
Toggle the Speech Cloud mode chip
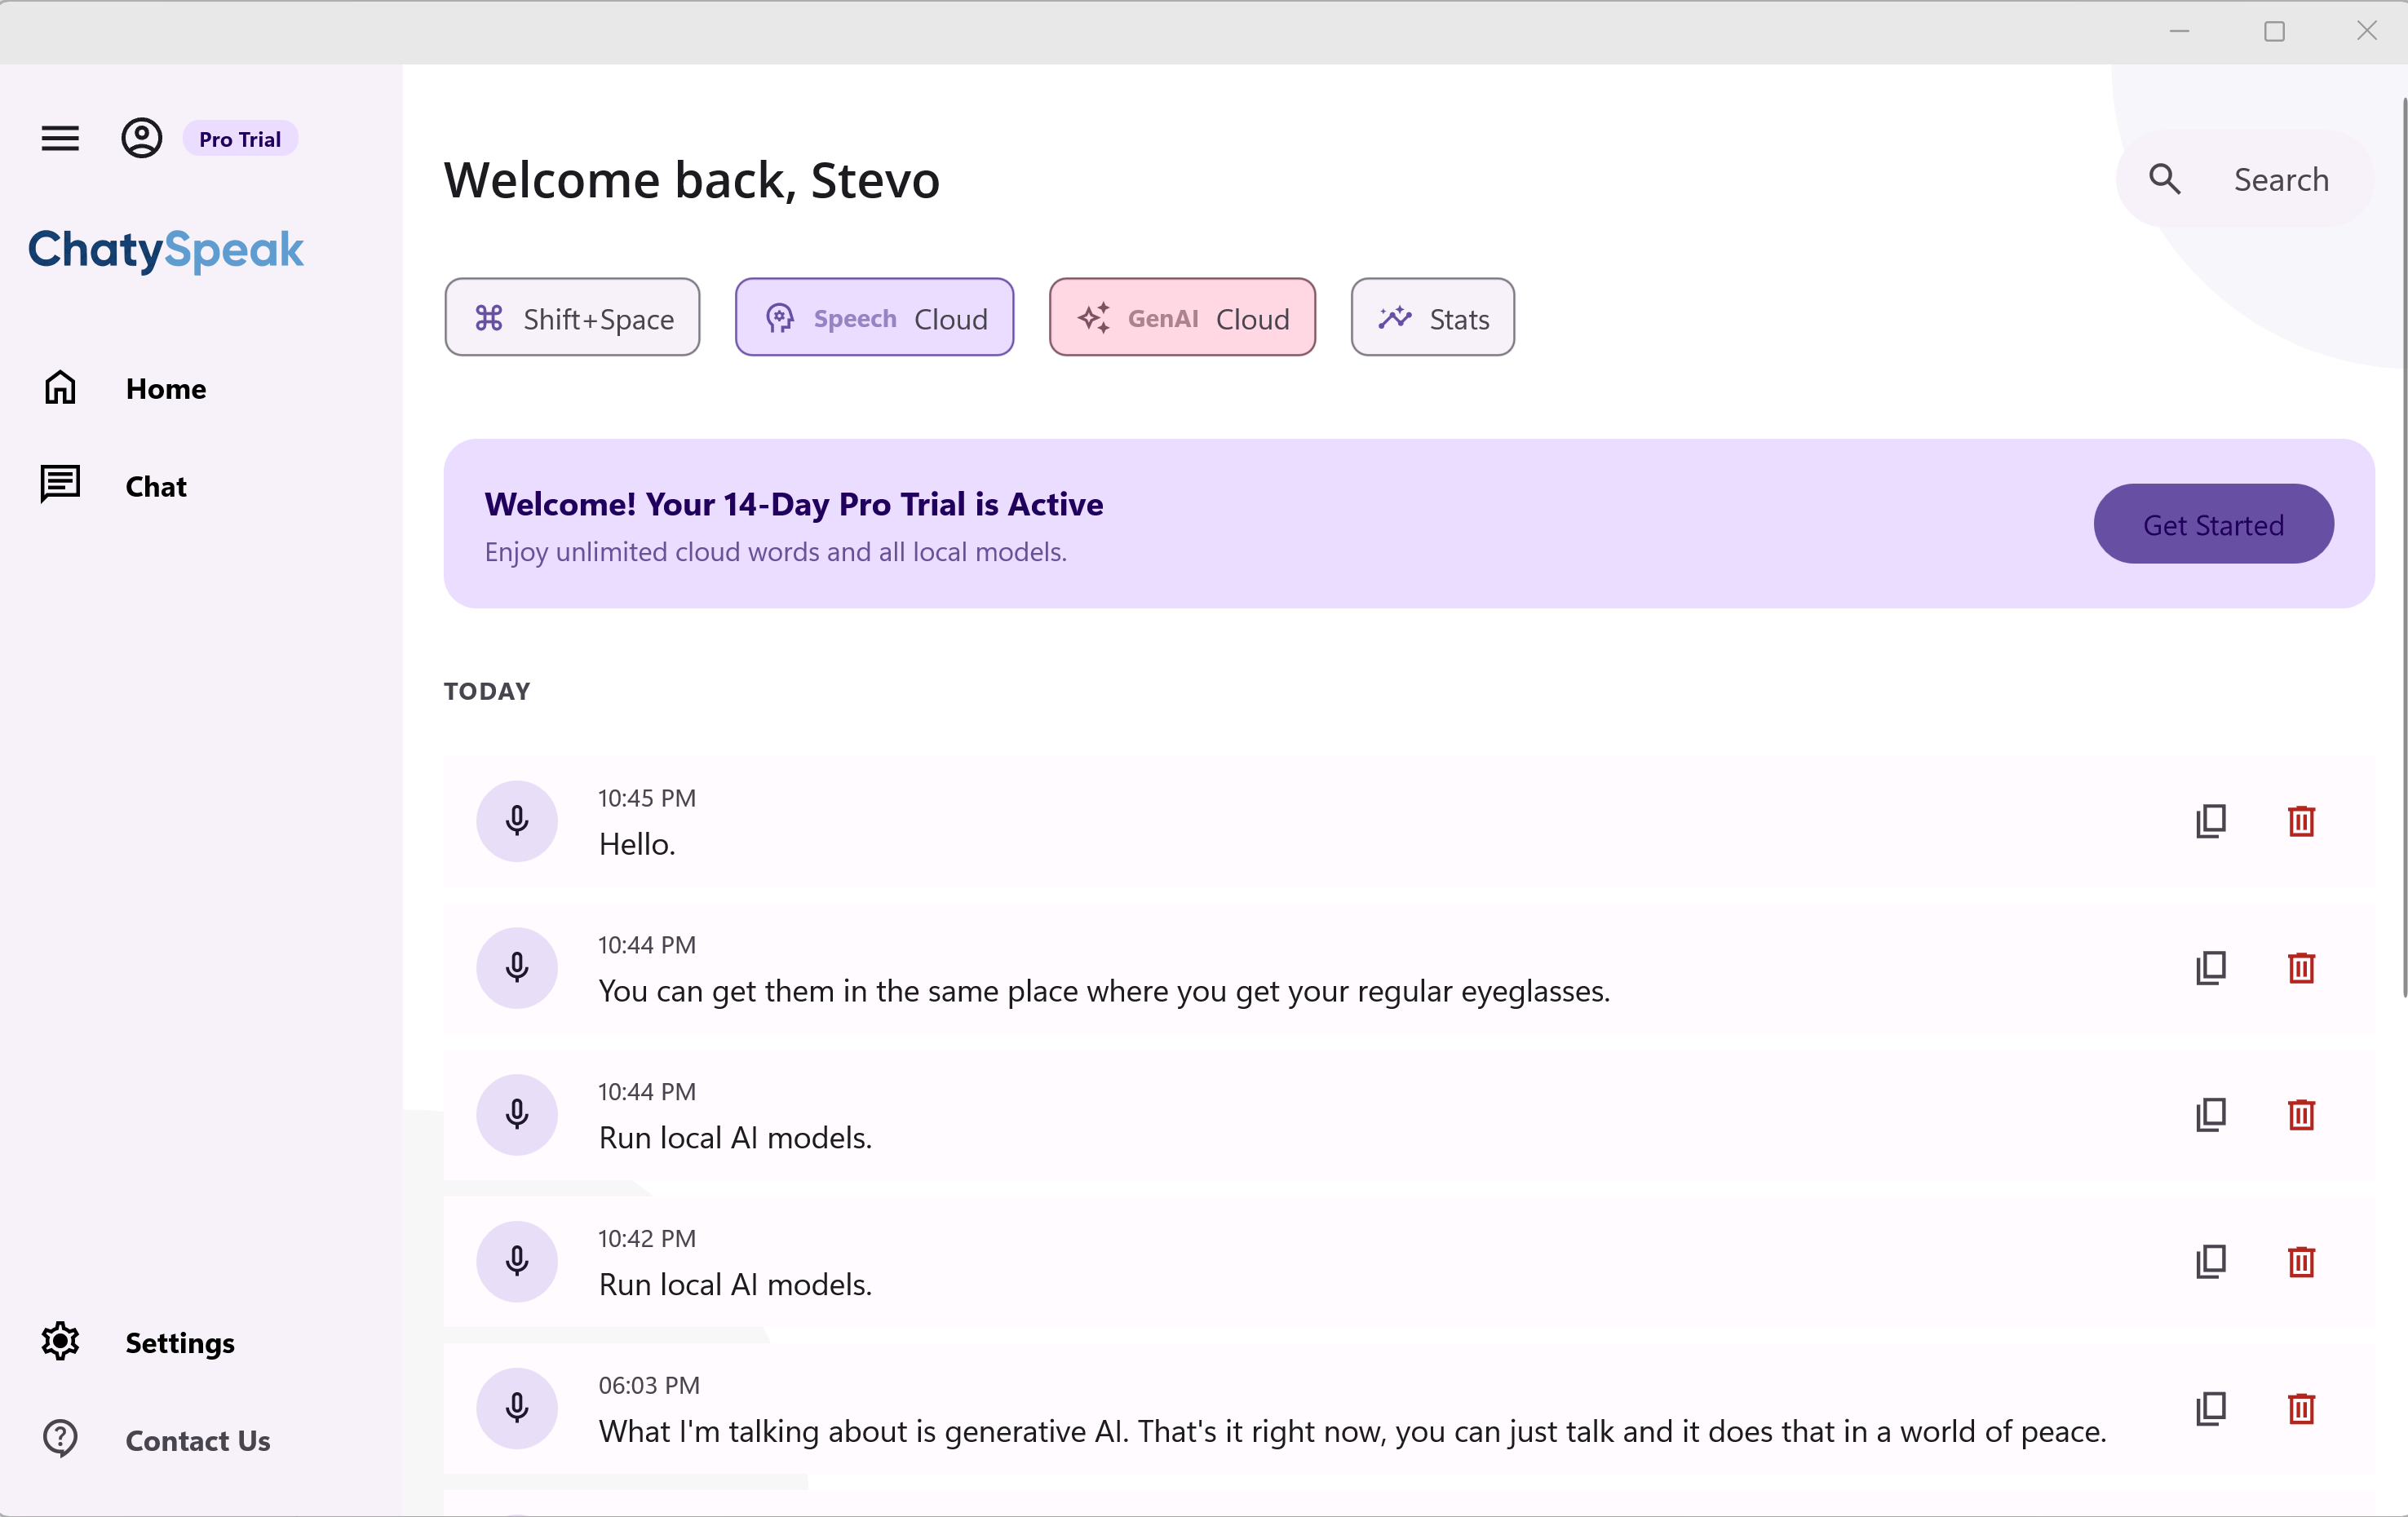tap(874, 318)
